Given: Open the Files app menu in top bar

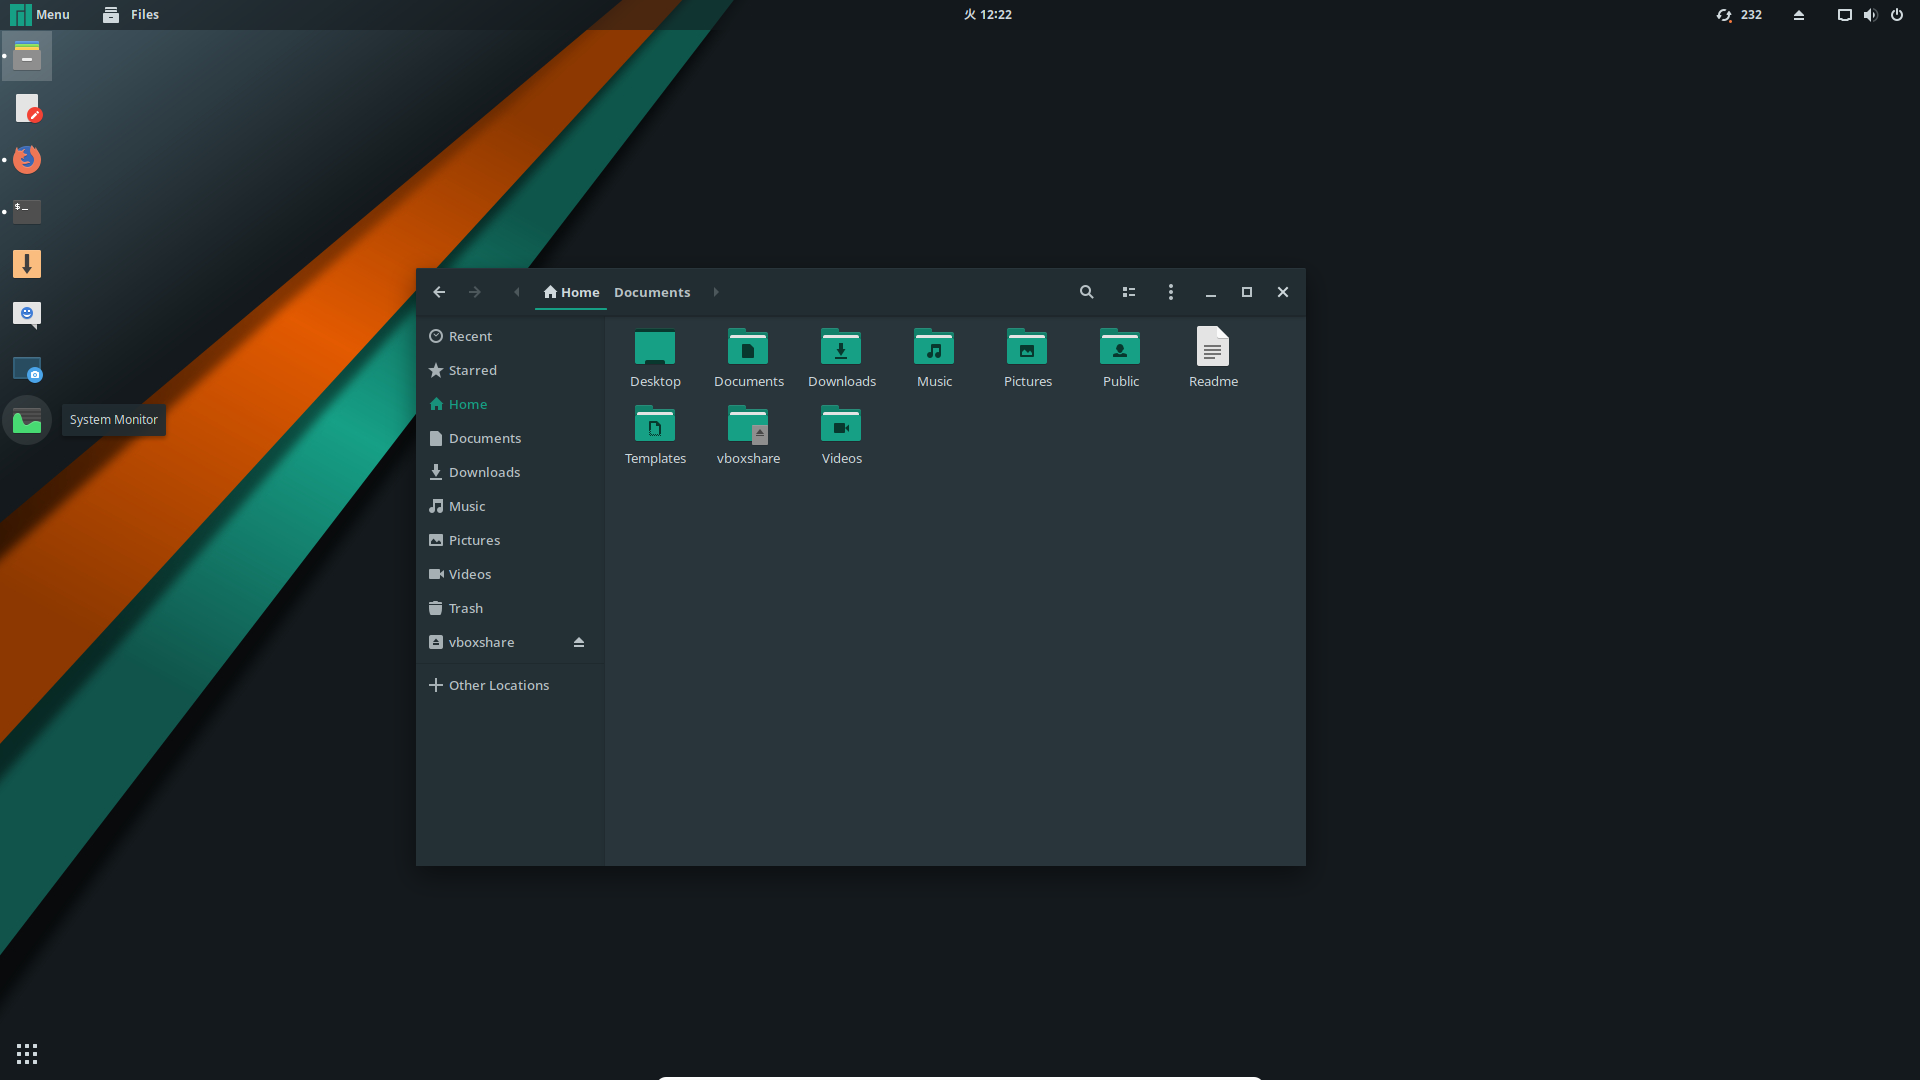Looking at the screenshot, I should [131, 14].
